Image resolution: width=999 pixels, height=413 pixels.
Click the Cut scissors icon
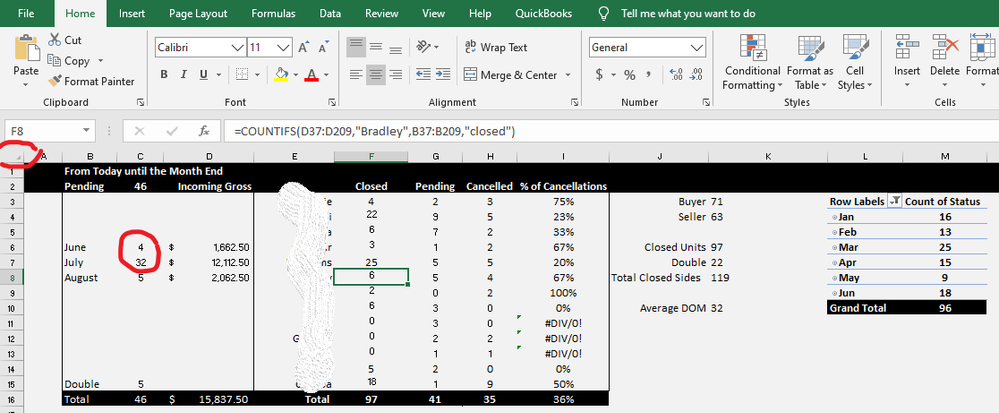pos(55,40)
